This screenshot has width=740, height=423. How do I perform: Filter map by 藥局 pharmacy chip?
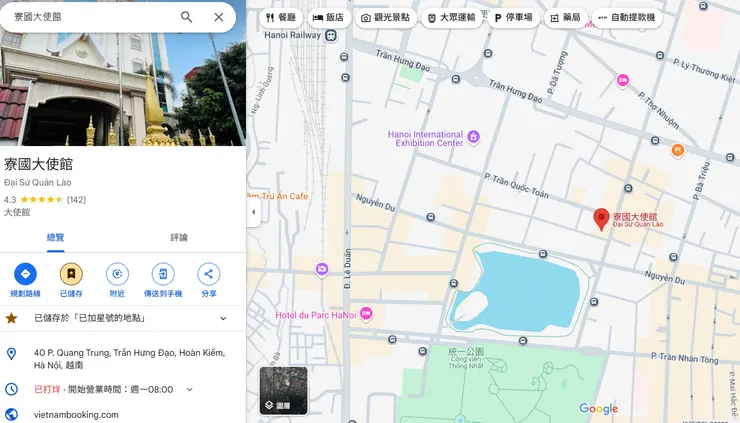point(565,17)
